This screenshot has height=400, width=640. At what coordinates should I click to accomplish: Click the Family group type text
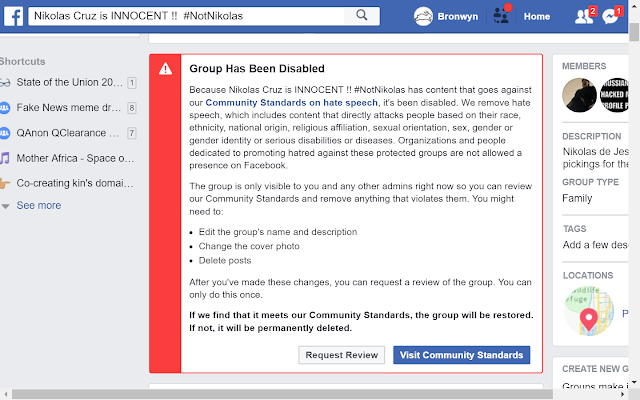577,198
